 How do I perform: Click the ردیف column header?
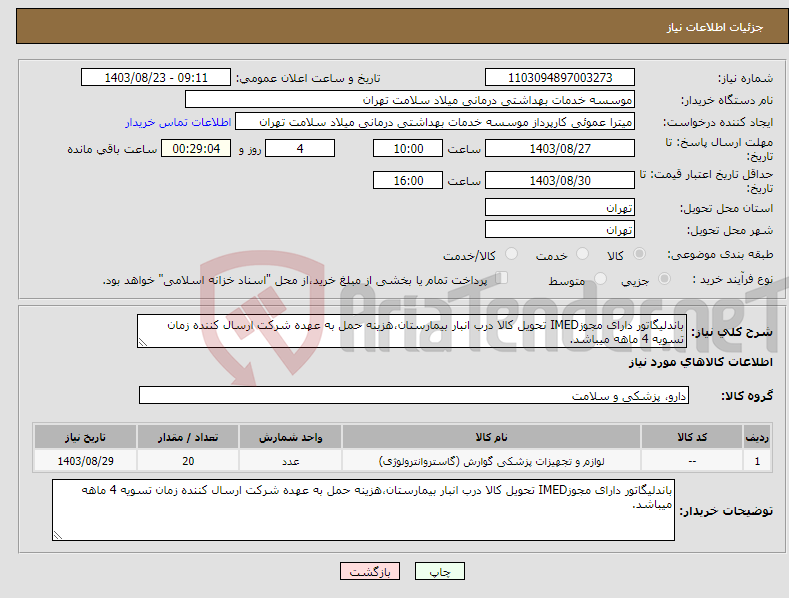coord(757,437)
